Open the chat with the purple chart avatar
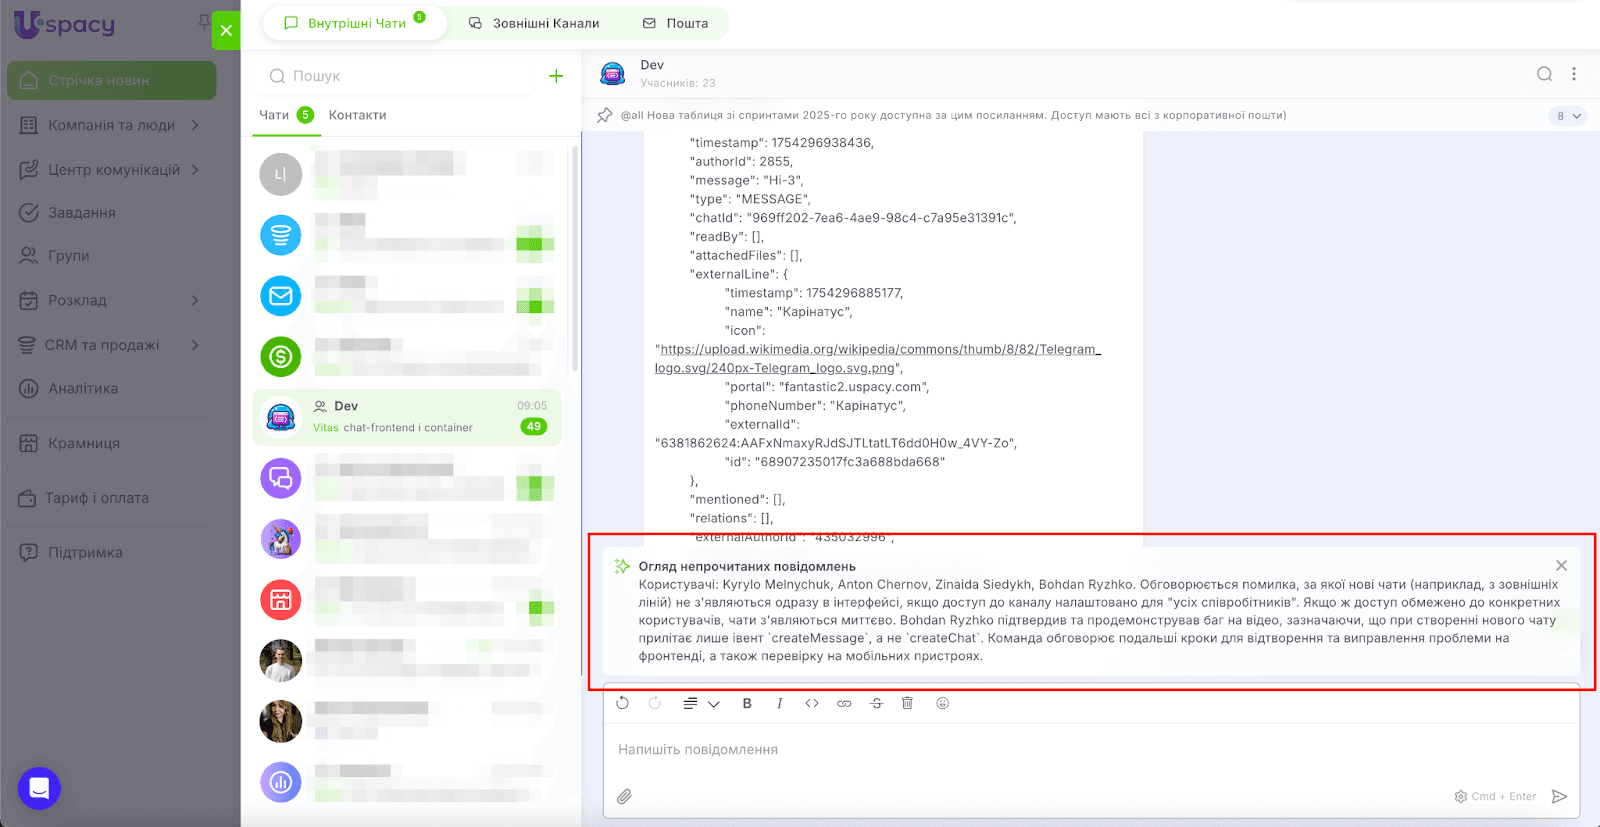Image resolution: width=1600 pixels, height=827 pixels. [406, 782]
